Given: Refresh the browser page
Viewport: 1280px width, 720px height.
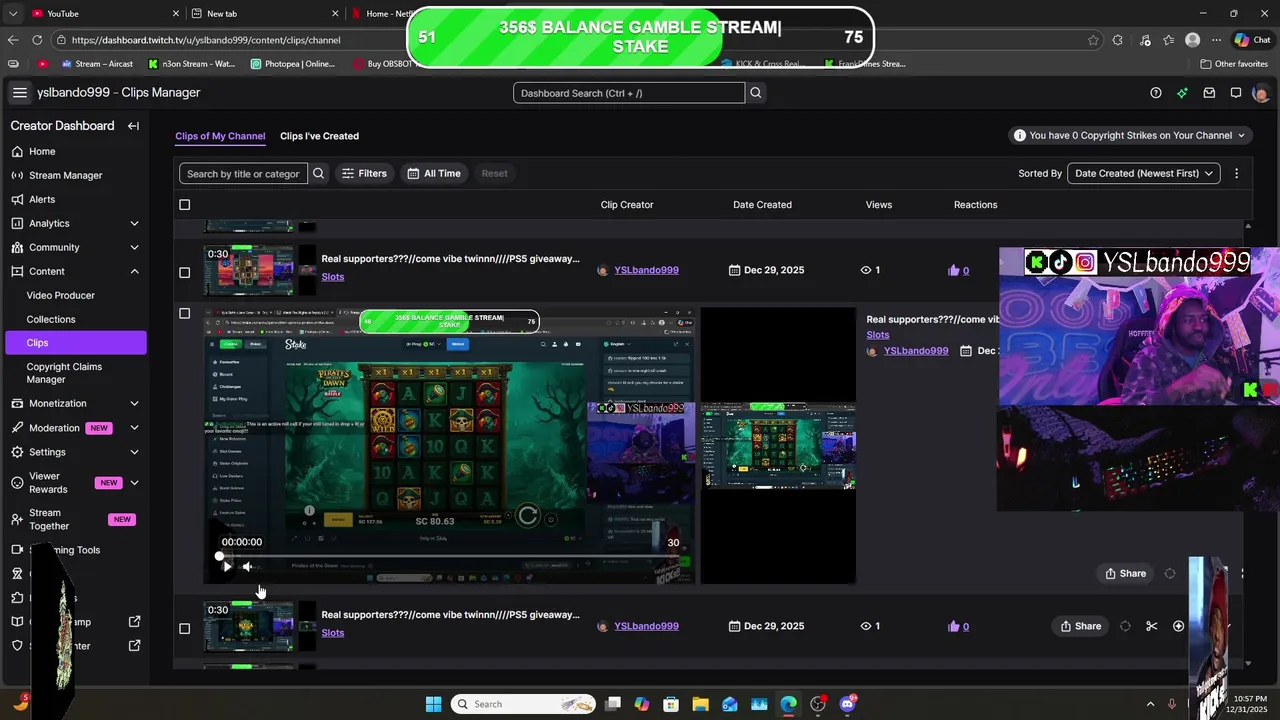Looking at the screenshot, I should [x=37, y=40].
